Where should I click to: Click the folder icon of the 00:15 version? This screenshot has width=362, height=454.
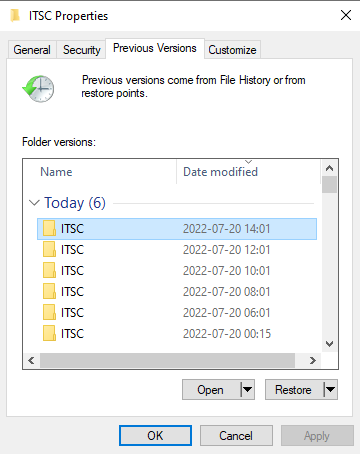pos(49,334)
